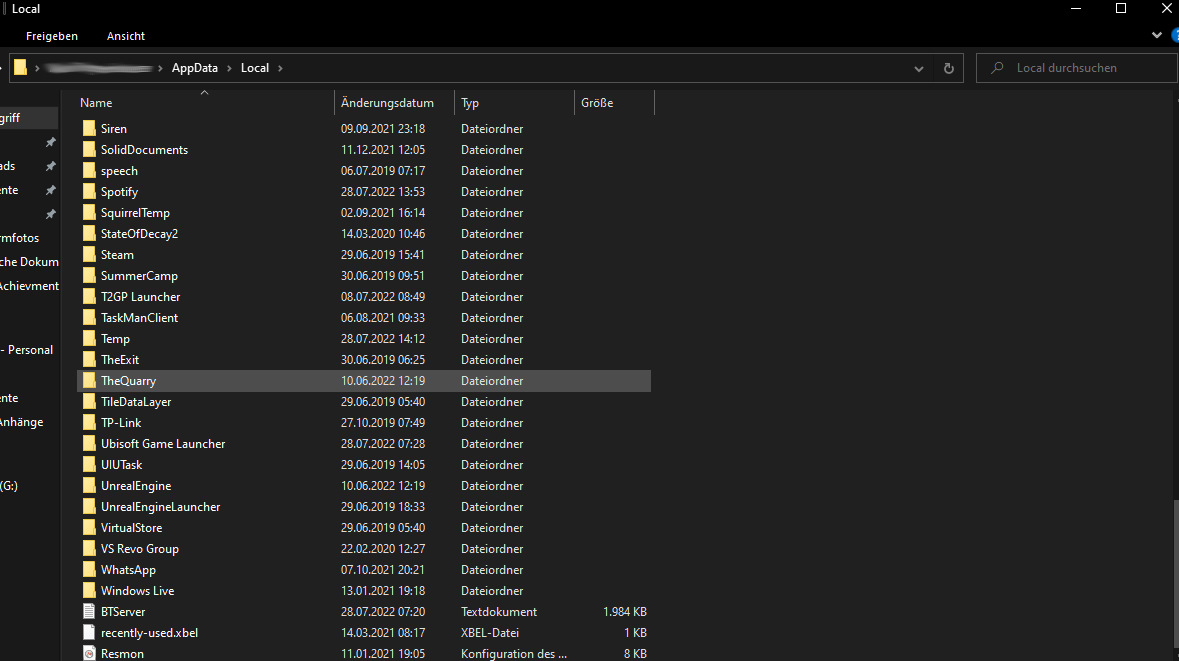Screen dimensions: 1179x661
Task: Select the Siren folder icon
Action: click(89, 129)
